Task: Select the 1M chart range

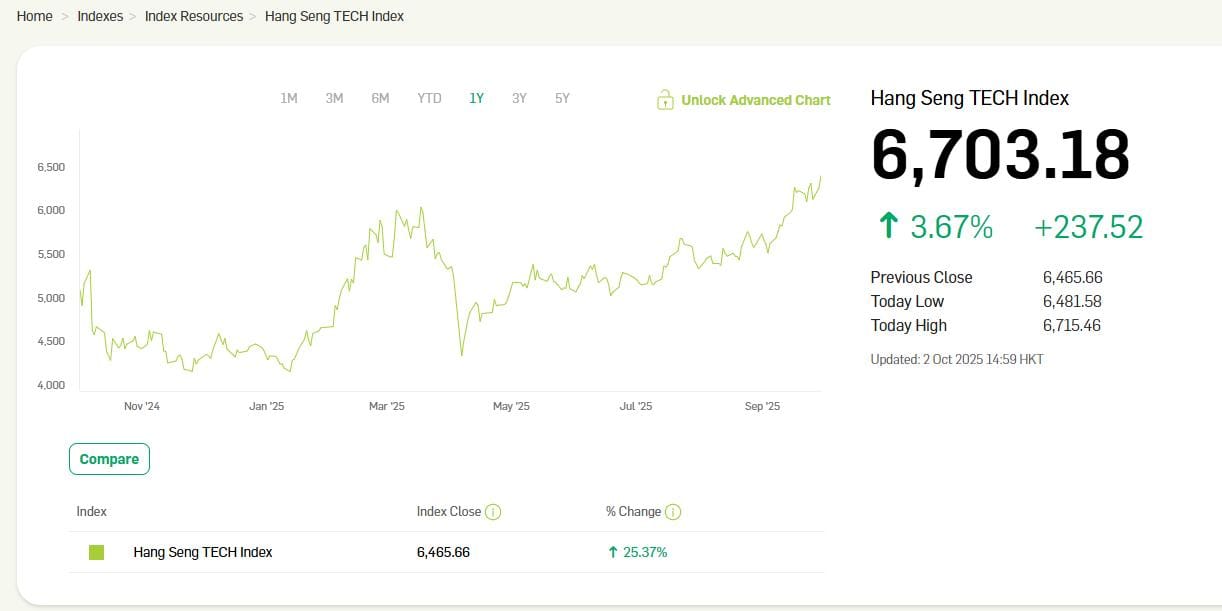Action: [289, 98]
